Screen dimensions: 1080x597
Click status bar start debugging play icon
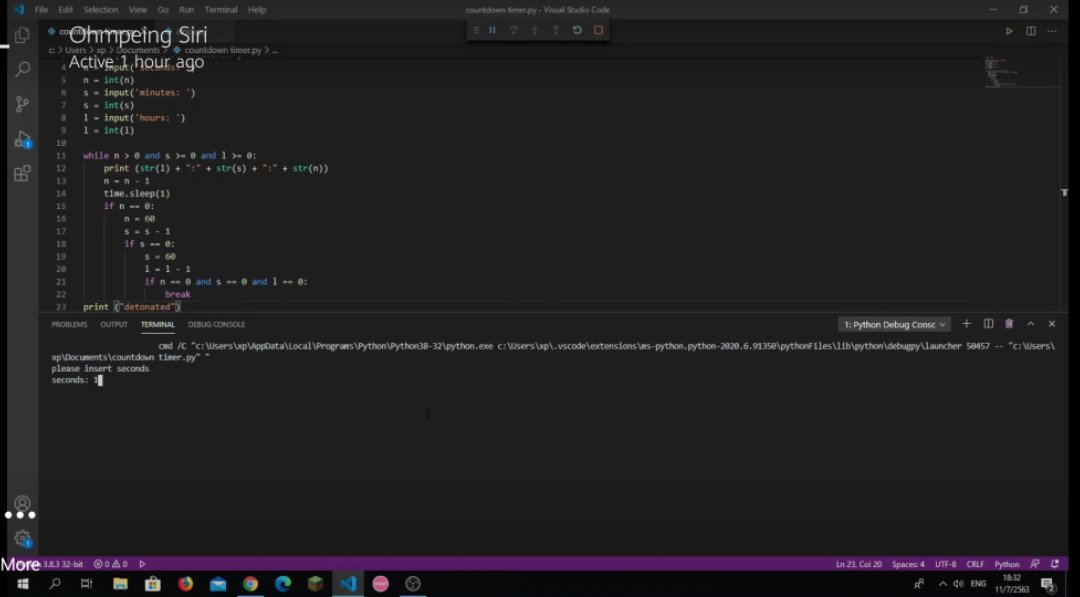coord(143,564)
